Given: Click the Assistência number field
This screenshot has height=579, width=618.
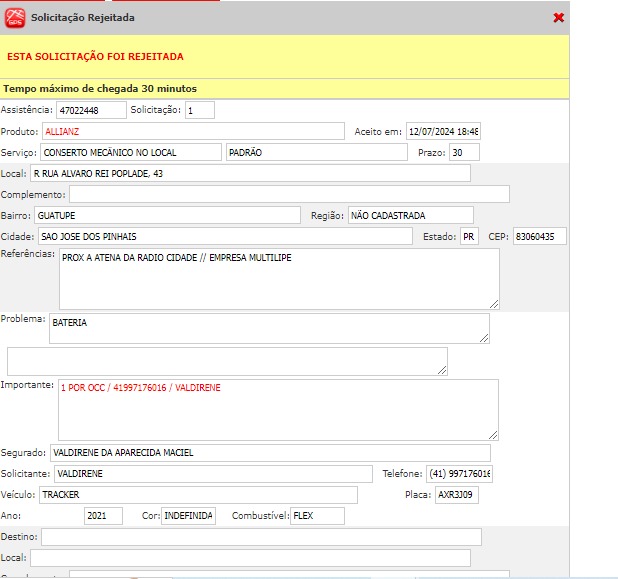Looking at the screenshot, I should tap(91, 110).
